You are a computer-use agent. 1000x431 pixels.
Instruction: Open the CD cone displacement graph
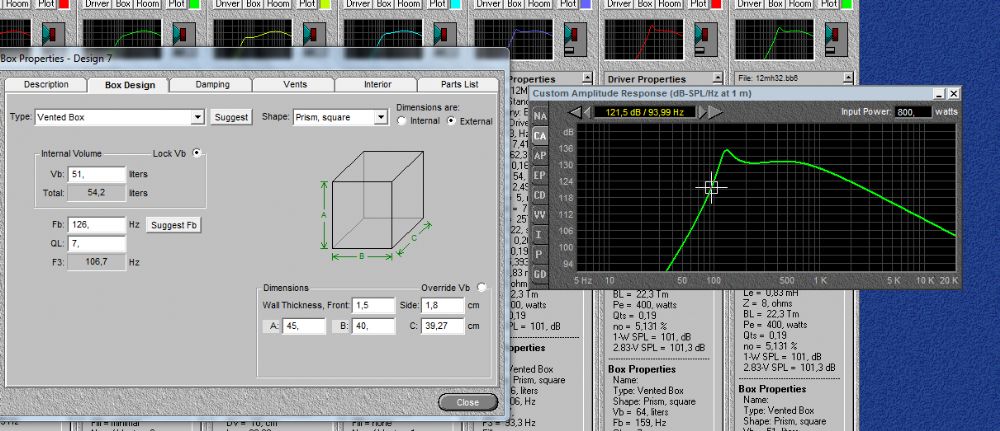point(540,195)
